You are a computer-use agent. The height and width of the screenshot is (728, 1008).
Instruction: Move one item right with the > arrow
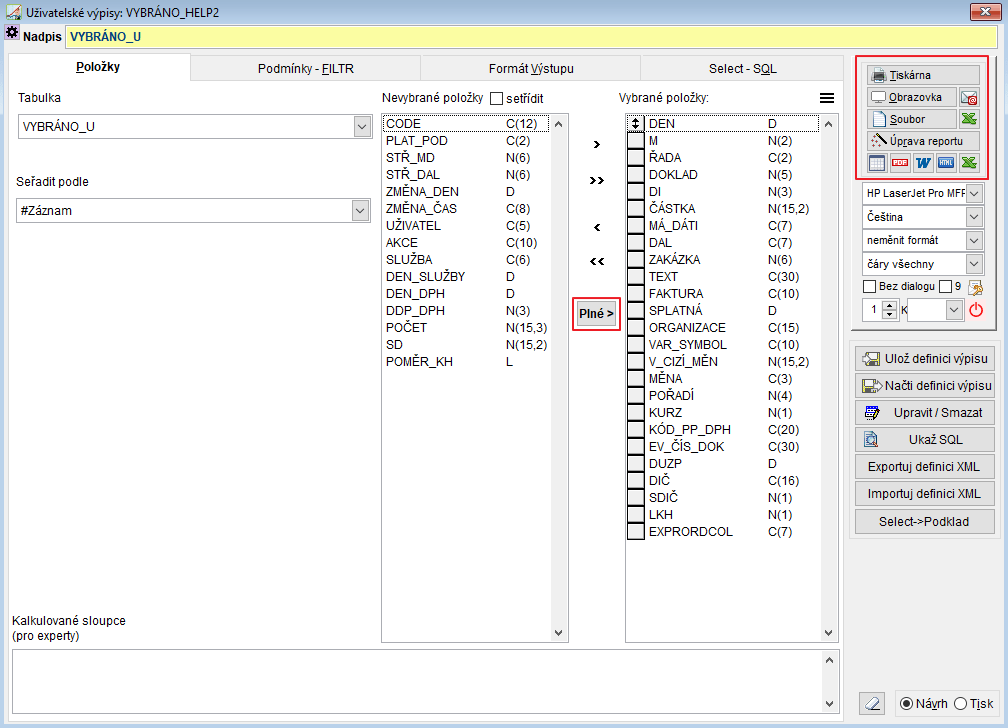pyautogui.click(x=597, y=144)
